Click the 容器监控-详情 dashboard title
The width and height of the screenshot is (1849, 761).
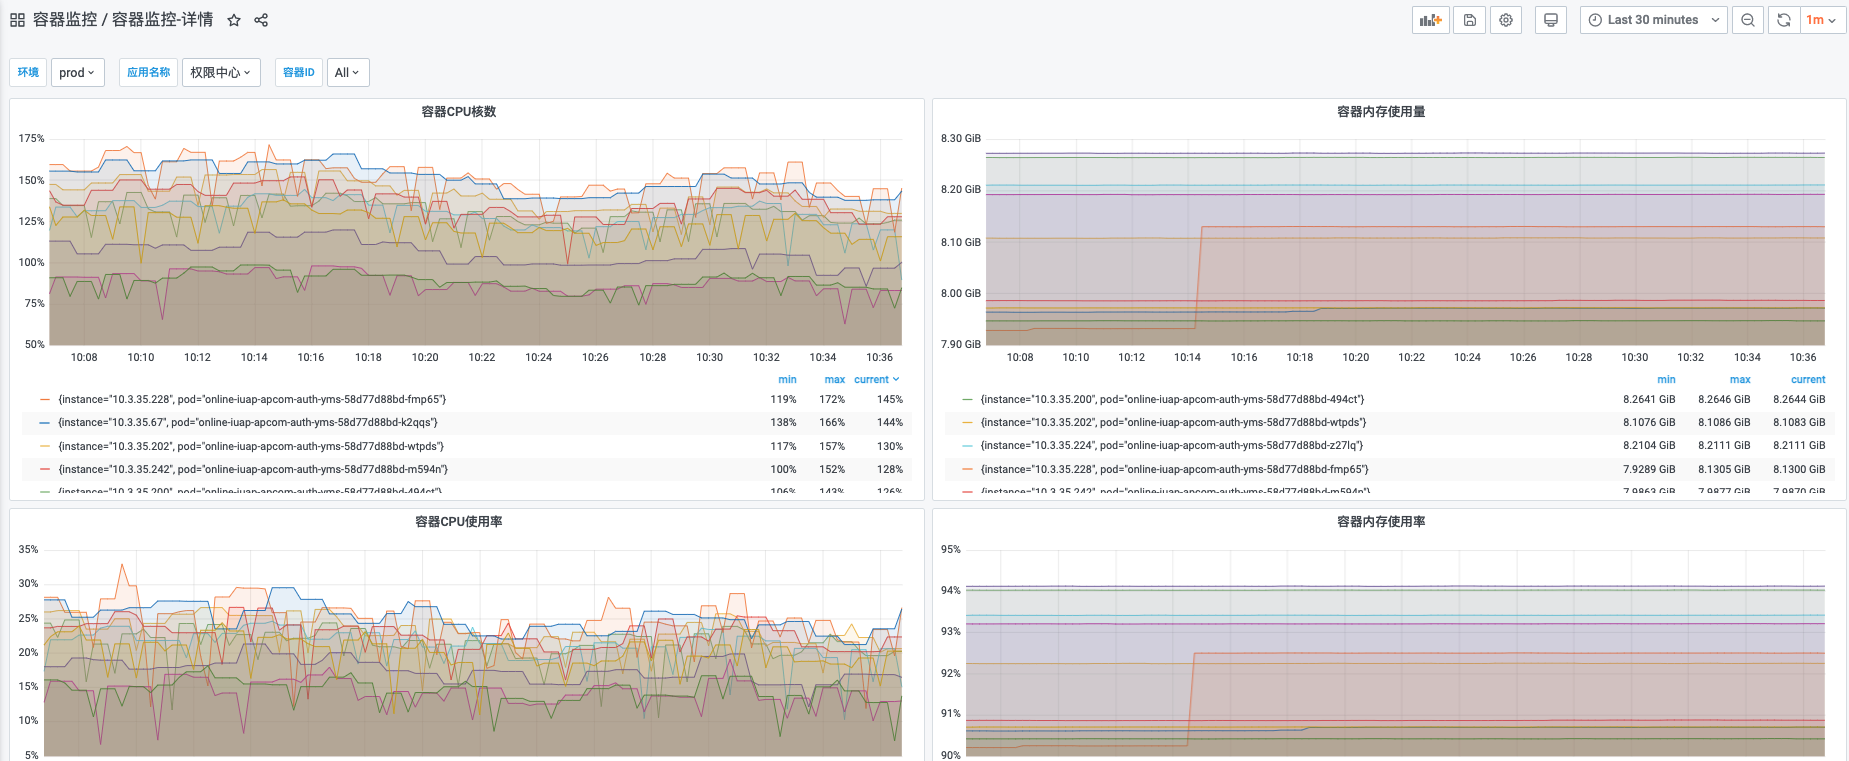coord(162,20)
